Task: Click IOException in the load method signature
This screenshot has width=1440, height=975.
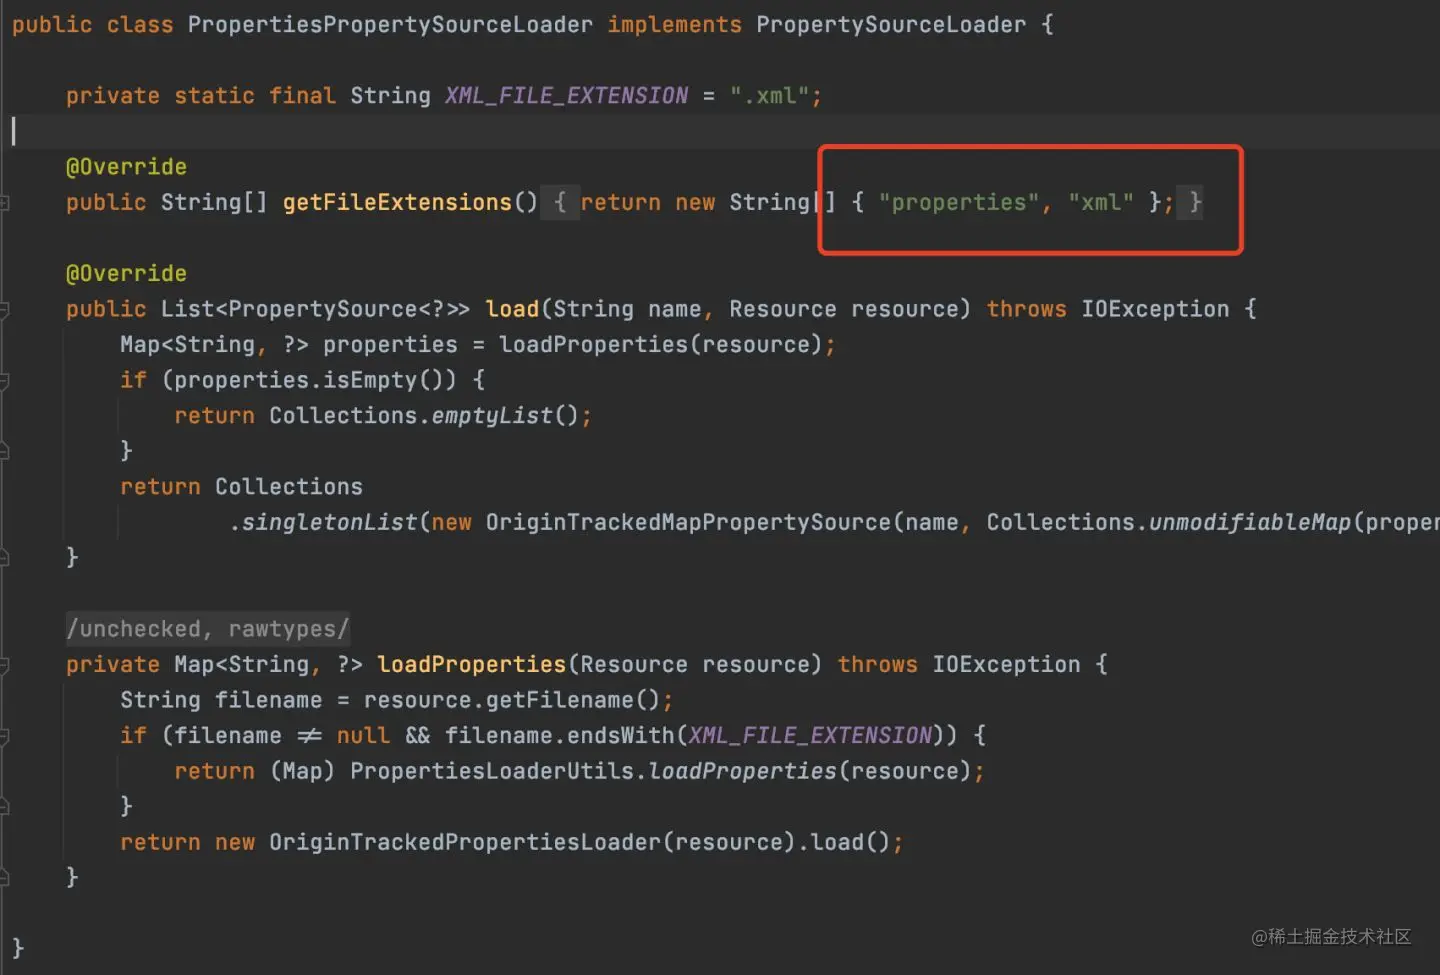Action: tap(1155, 309)
